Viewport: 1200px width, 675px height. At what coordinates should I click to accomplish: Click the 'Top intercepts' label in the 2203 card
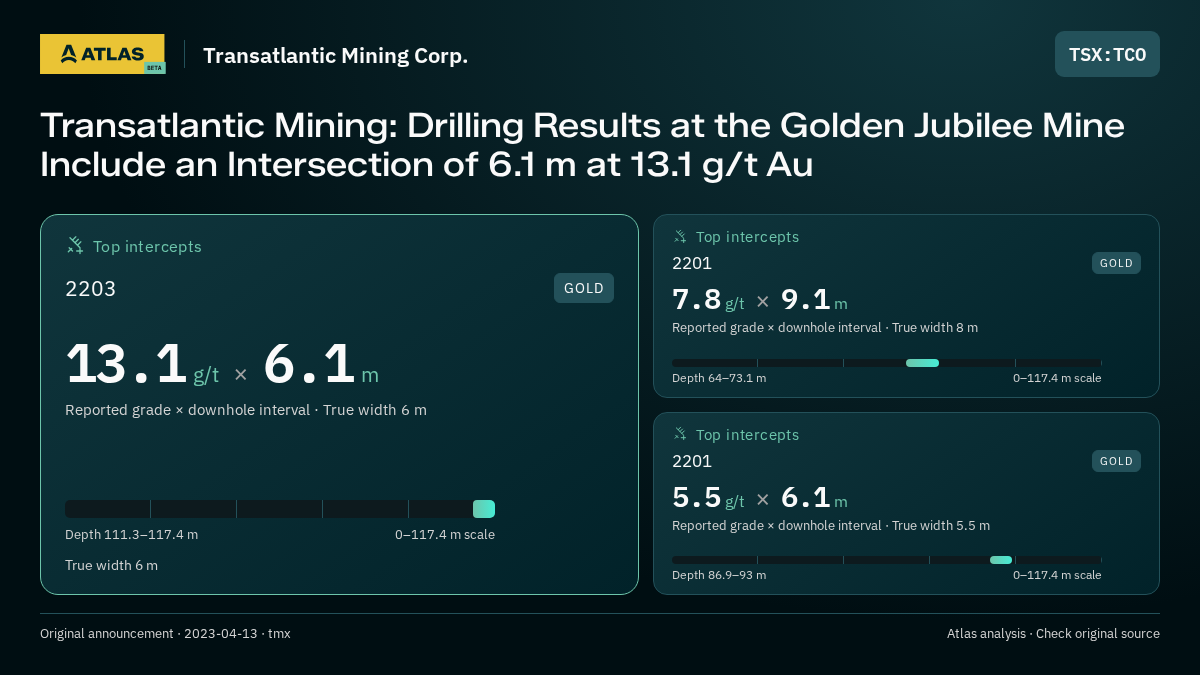tap(147, 246)
